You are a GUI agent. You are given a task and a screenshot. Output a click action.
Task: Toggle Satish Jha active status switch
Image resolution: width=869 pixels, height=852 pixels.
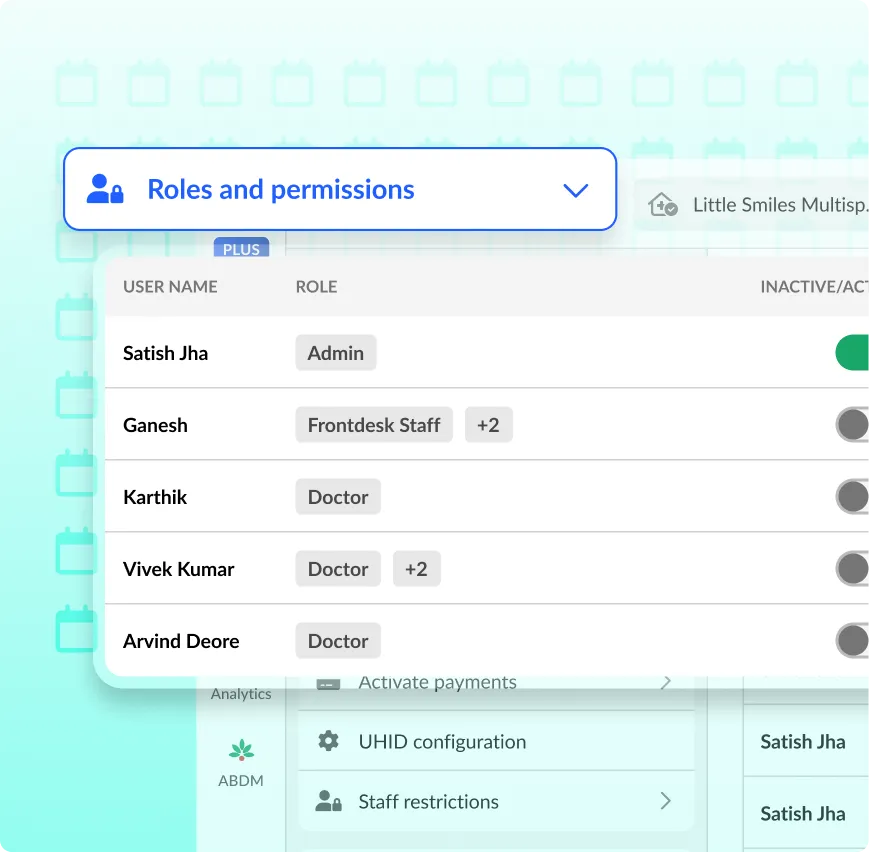852,353
